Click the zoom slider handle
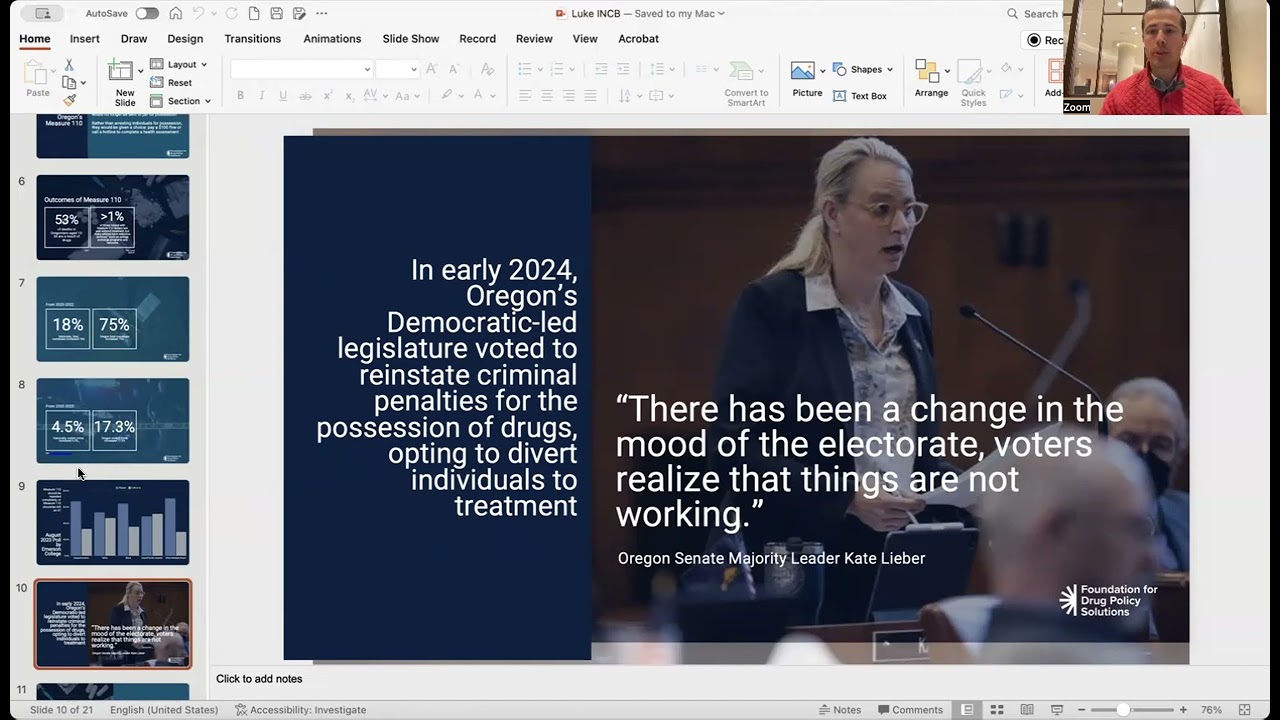The width and height of the screenshot is (1280, 720). 1123,710
